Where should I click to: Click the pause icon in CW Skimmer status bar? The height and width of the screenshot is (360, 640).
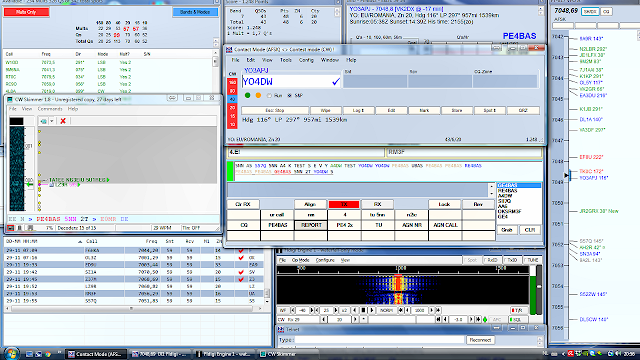[x=20, y=228]
